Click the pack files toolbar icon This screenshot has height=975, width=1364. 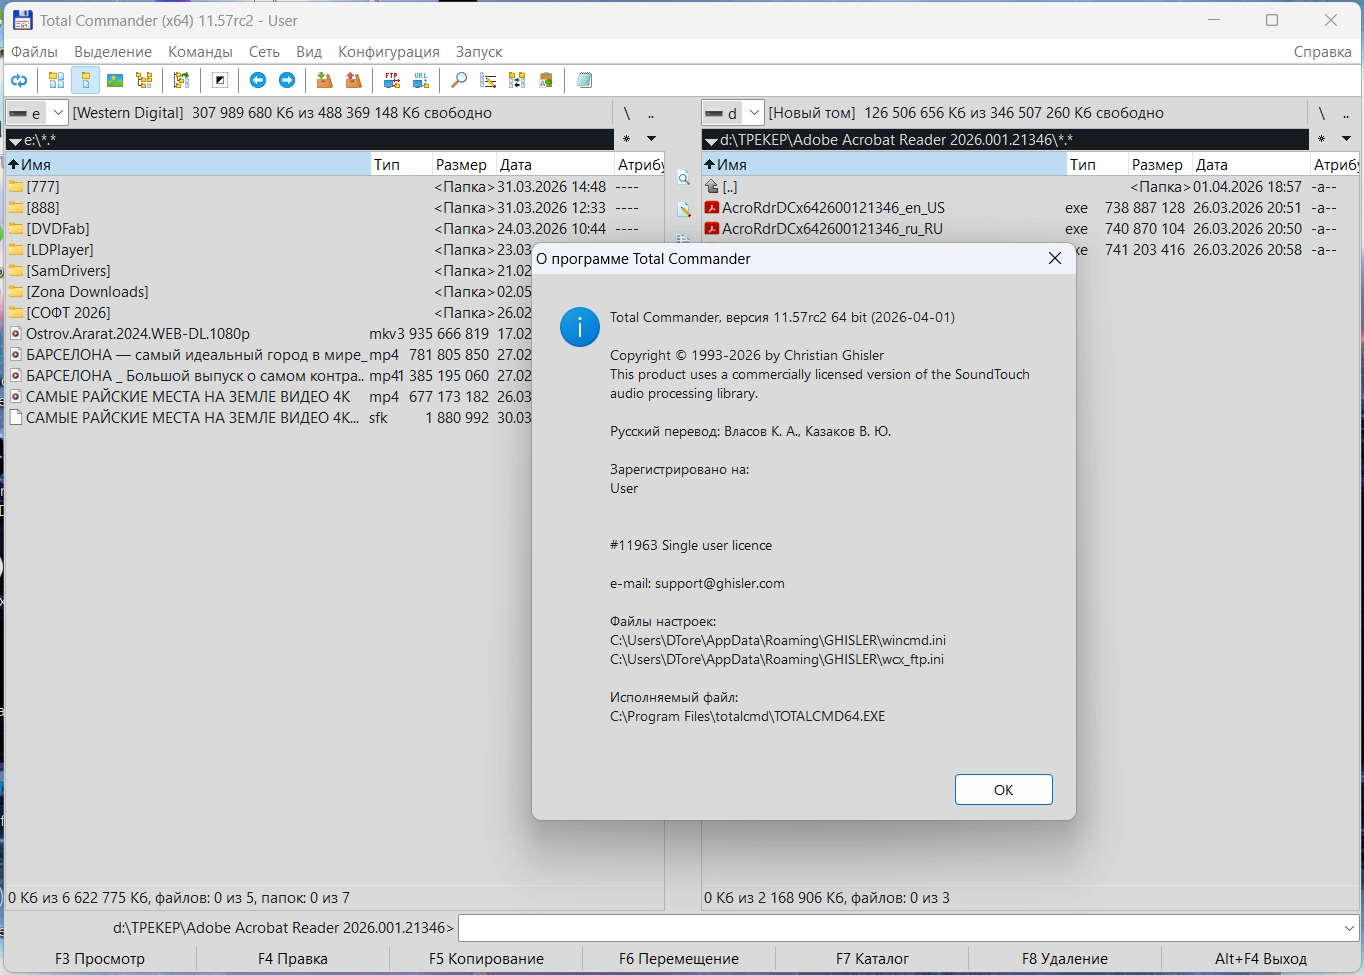coord(324,80)
